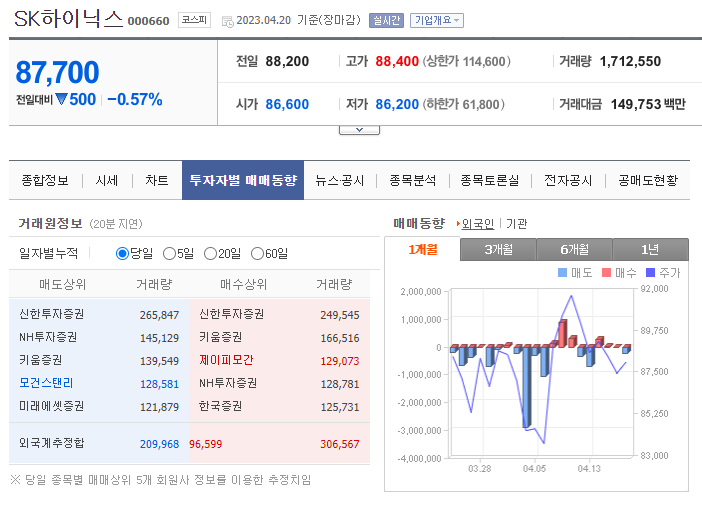Image resolution: width=702 pixels, height=506 pixels.
Task: Click the red 매수 legend swatch
Action: click(606, 272)
